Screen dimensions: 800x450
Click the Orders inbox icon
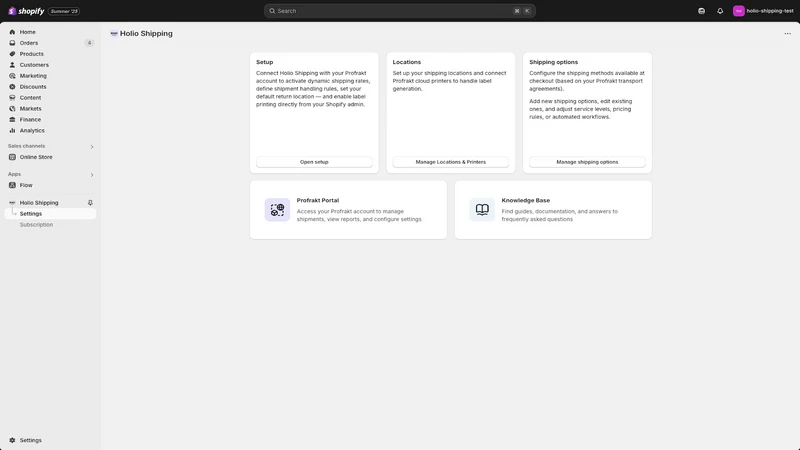coord(12,43)
